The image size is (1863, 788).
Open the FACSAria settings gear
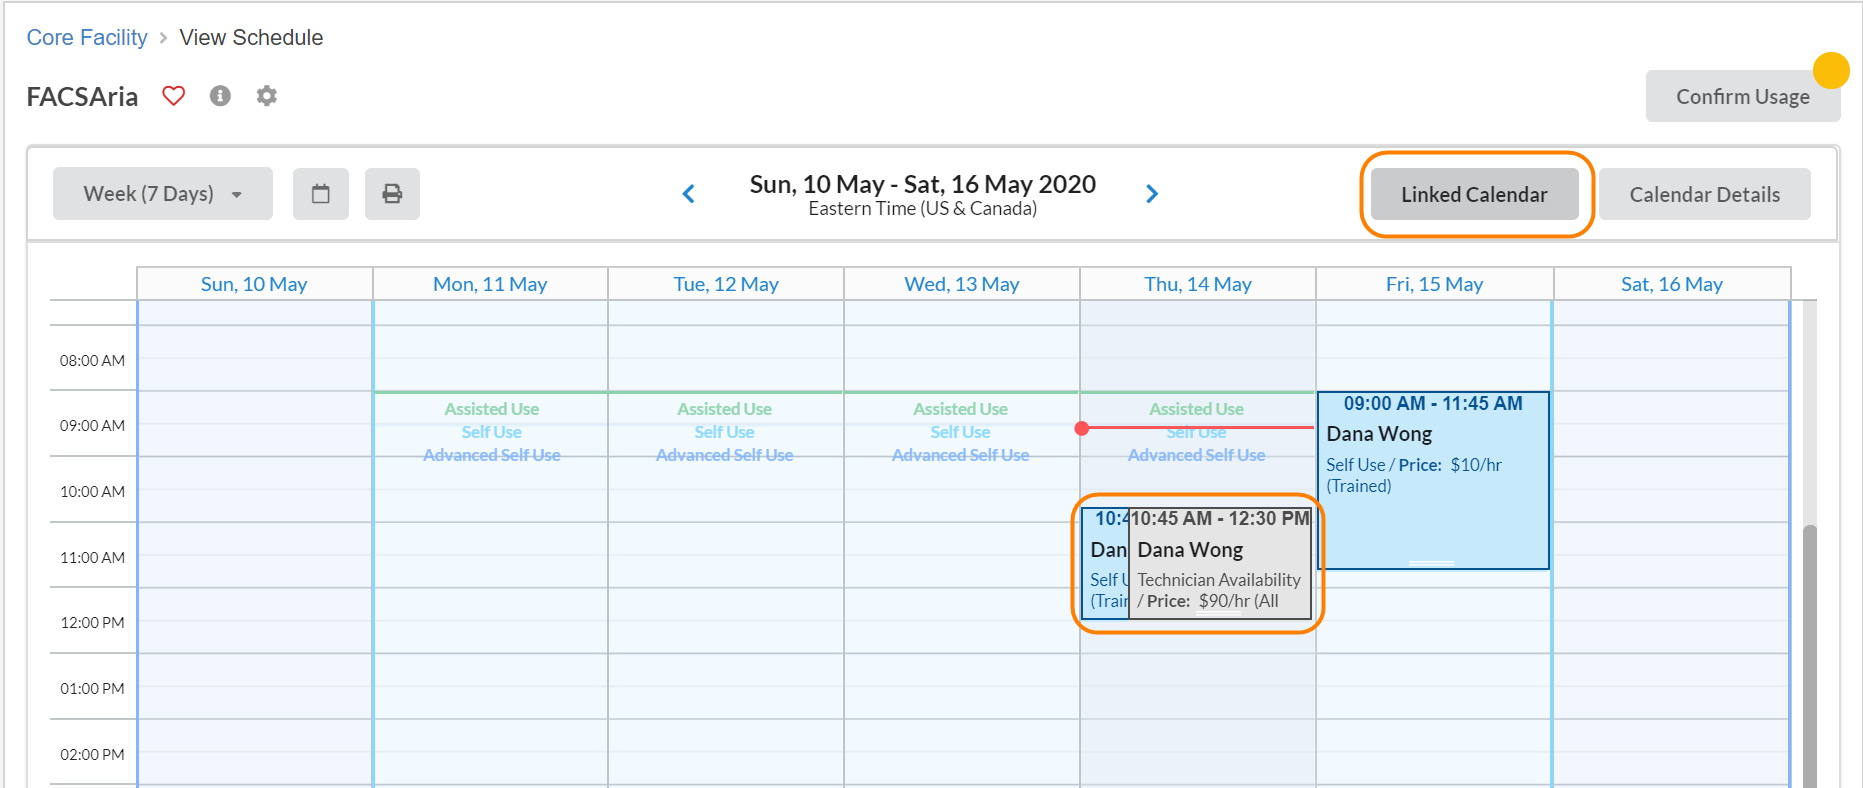point(266,96)
